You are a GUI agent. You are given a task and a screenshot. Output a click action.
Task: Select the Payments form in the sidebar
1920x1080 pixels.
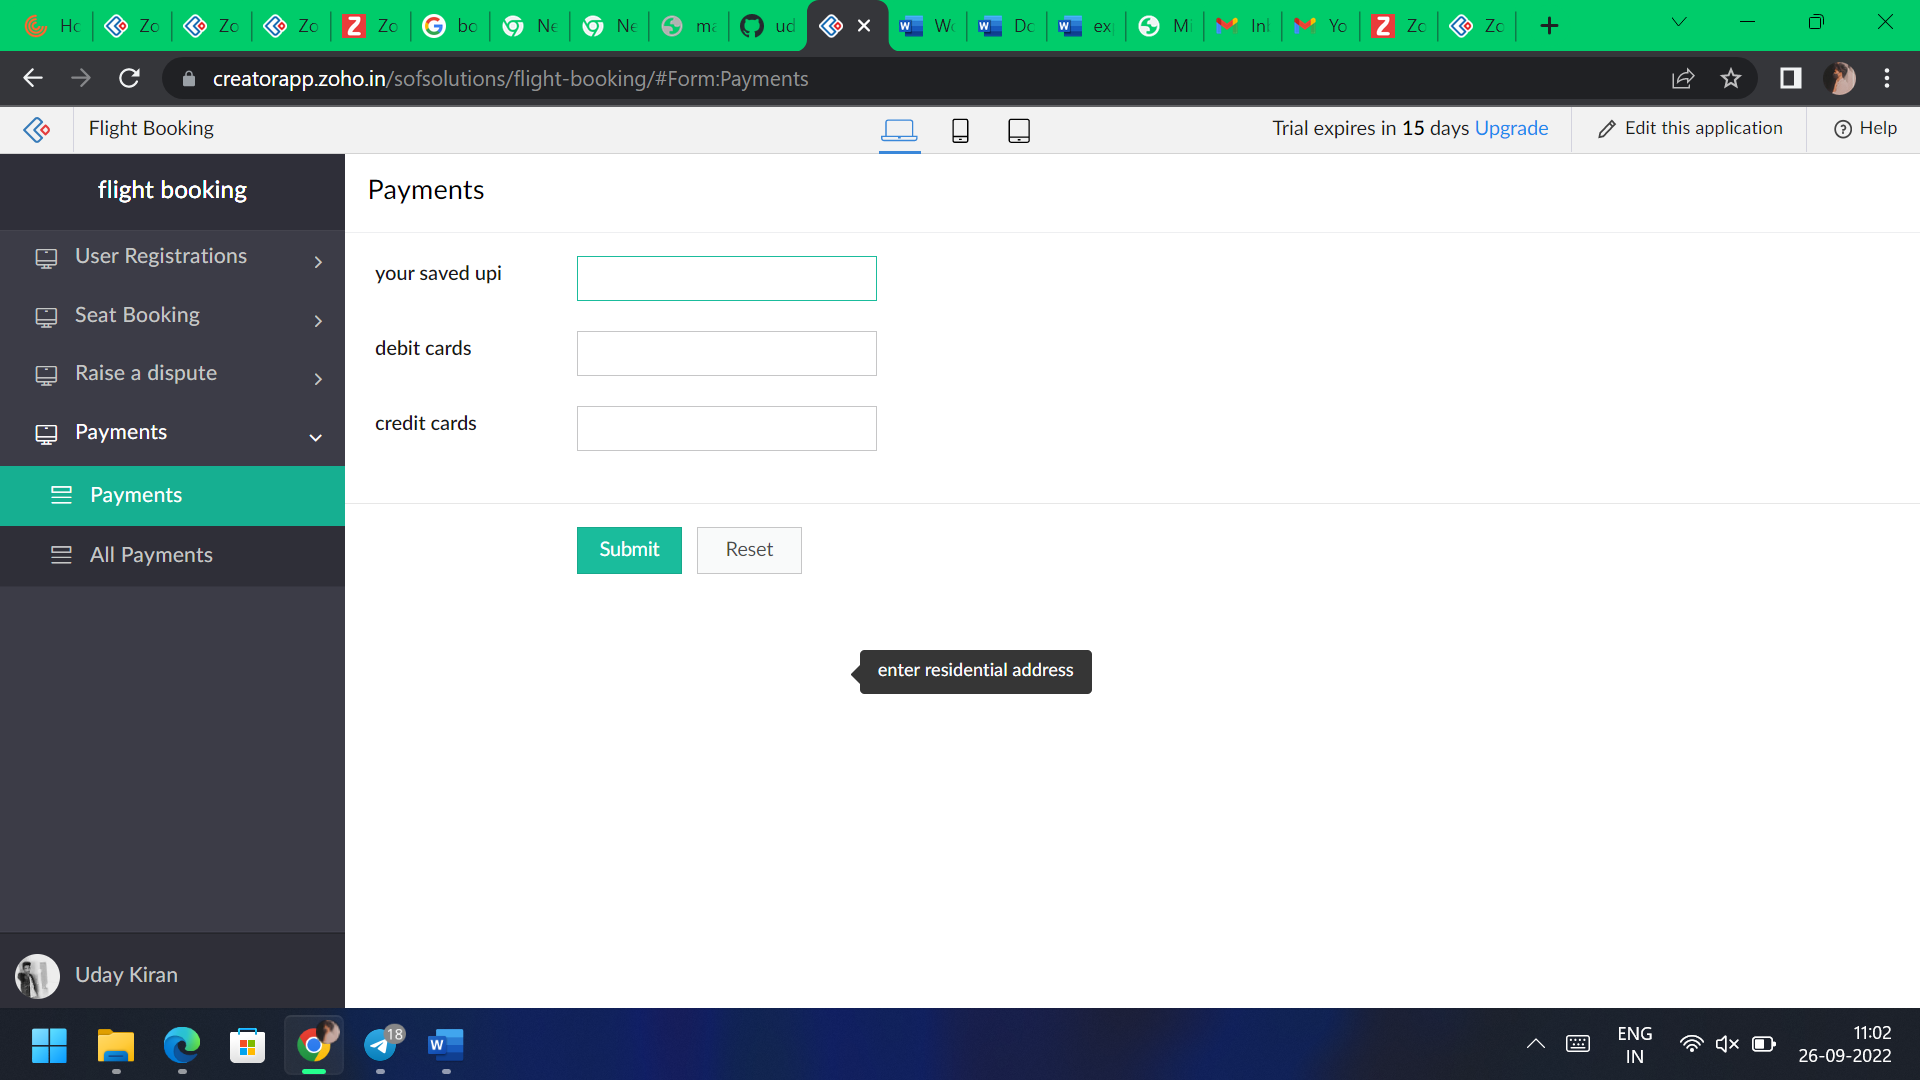pos(136,495)
